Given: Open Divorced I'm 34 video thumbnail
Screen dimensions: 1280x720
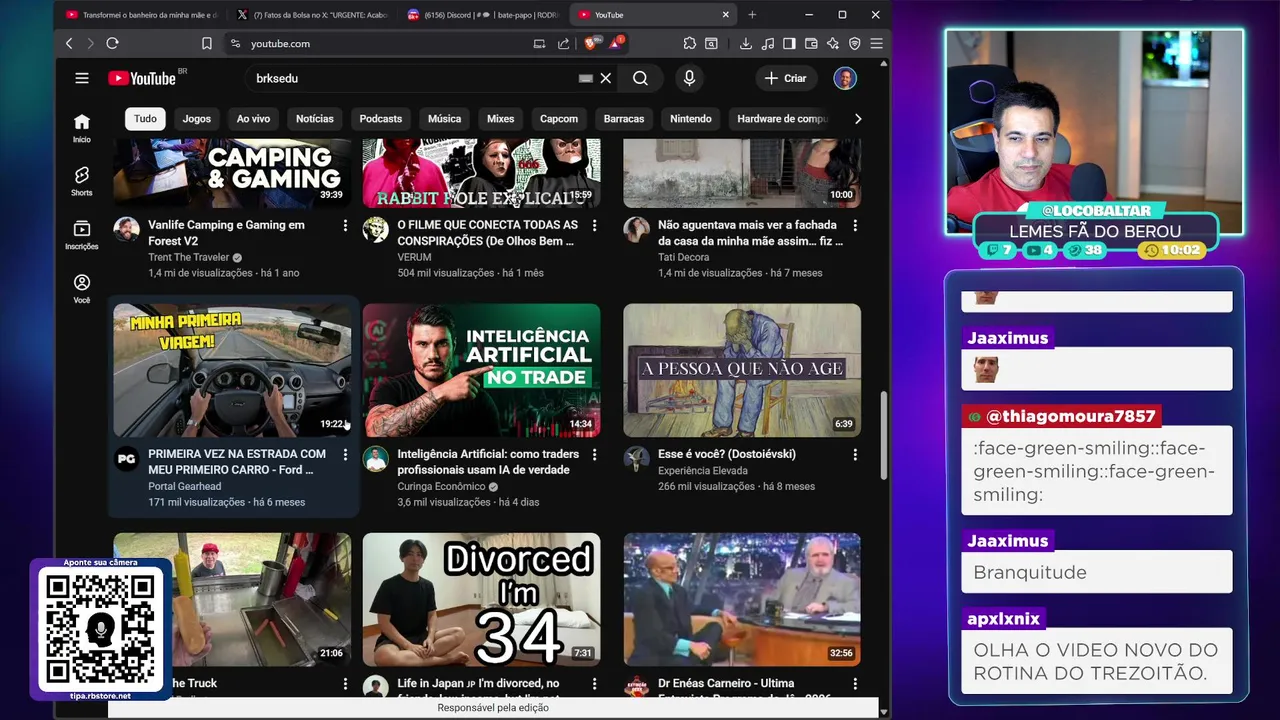Looking at the screenshot, I should [482, 600].
